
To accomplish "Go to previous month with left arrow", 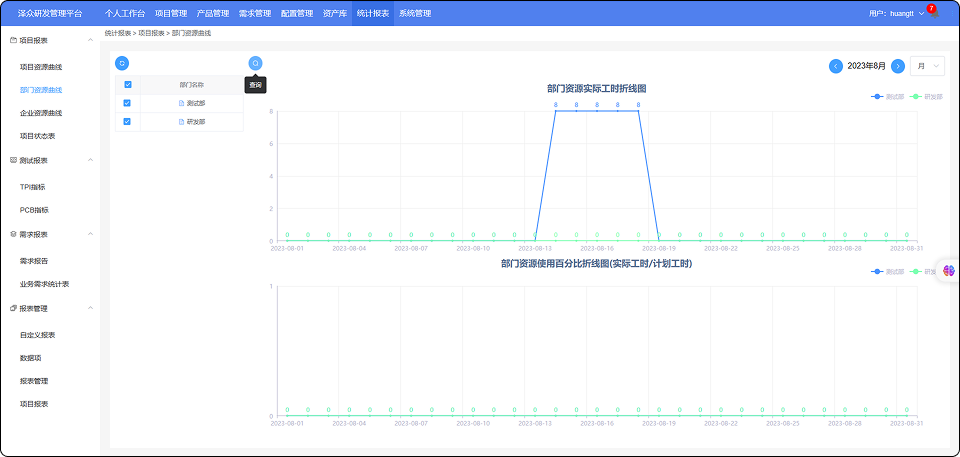I will 836,66.
